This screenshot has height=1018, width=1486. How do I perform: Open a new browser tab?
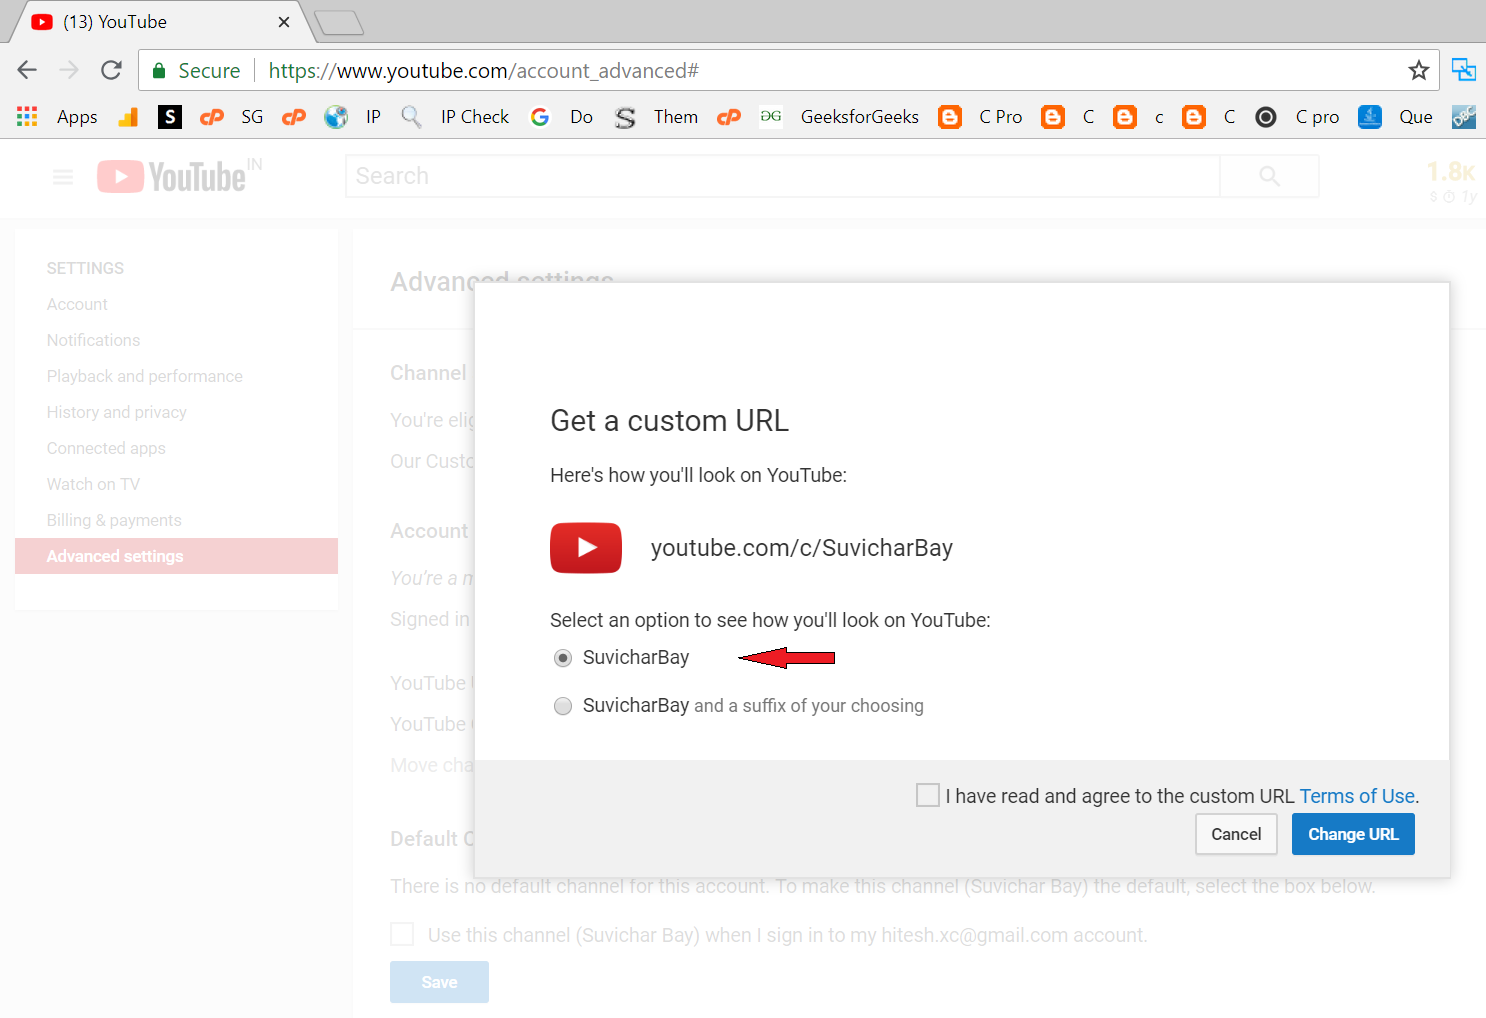pos(339,22)
